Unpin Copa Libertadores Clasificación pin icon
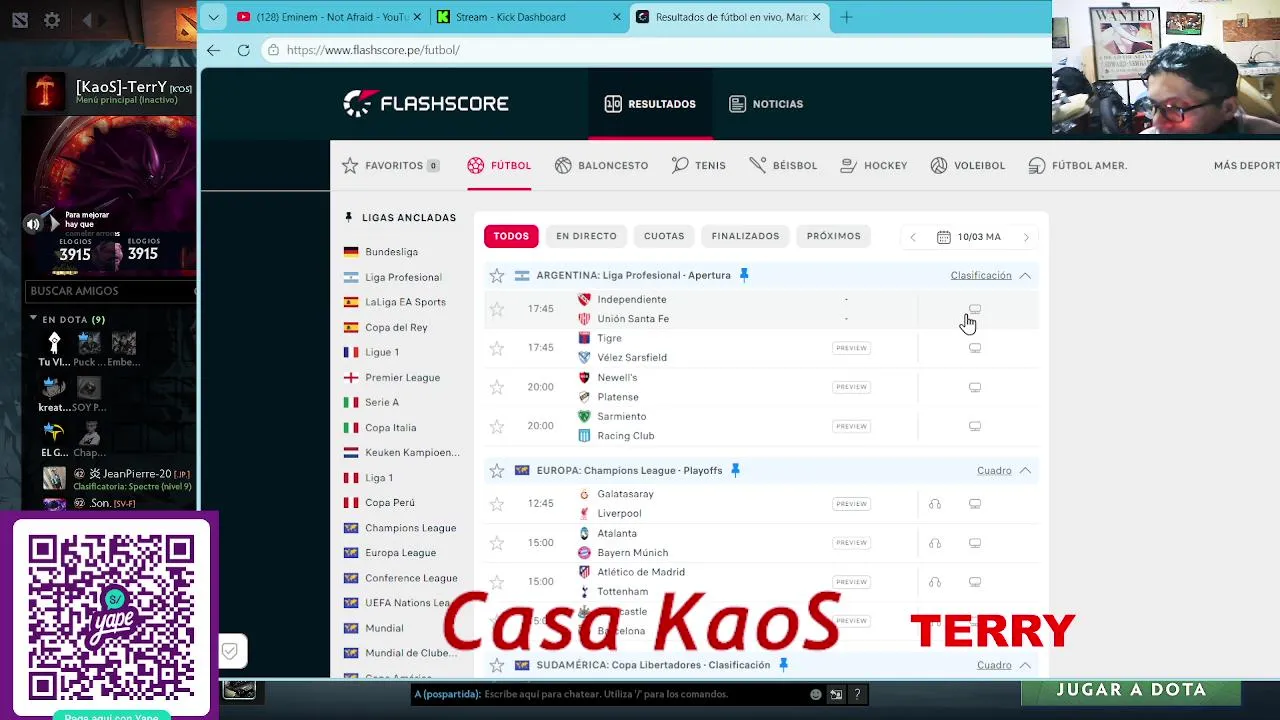Image resolution: width=1280 pixels, height=720 pixels. pos(783,665)
